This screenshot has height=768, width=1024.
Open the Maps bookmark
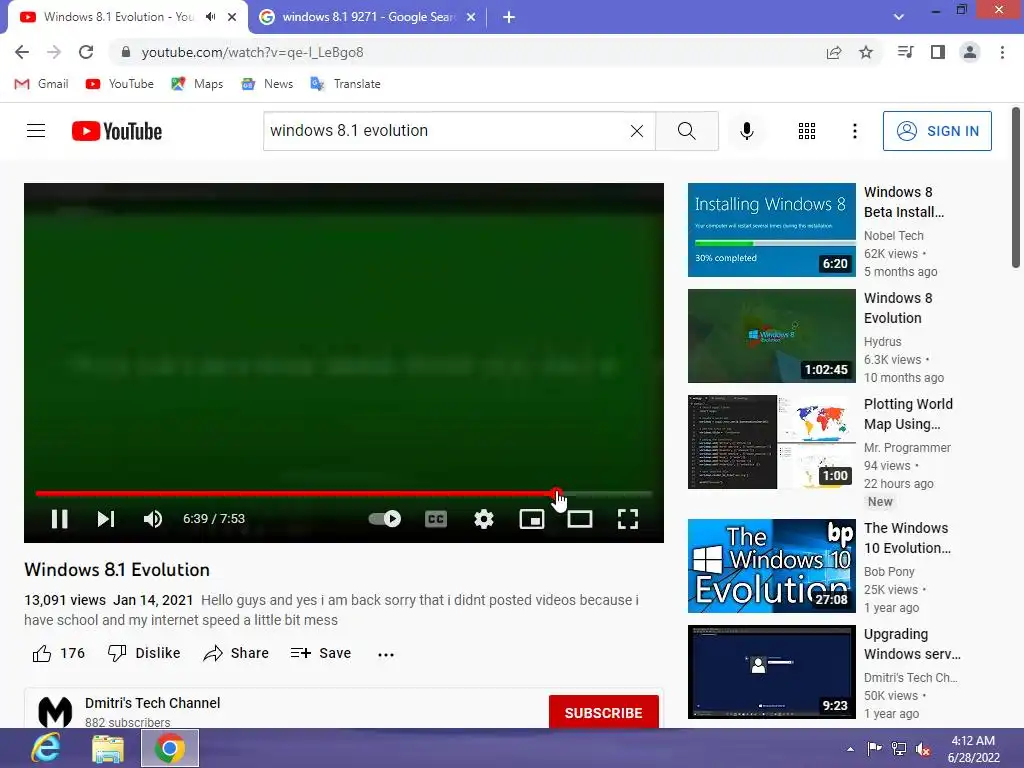[x=197, y=84]
